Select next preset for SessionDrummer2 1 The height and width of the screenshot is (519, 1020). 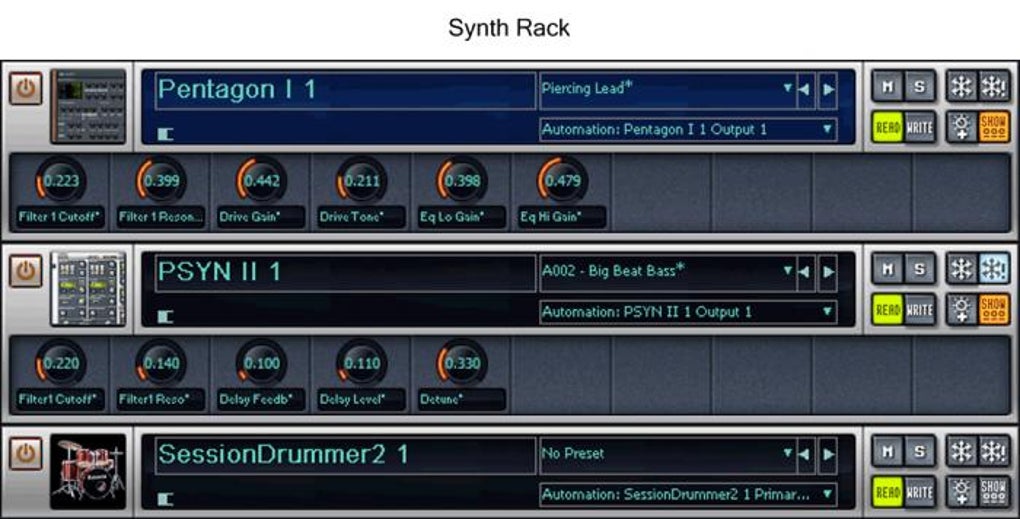827,455
